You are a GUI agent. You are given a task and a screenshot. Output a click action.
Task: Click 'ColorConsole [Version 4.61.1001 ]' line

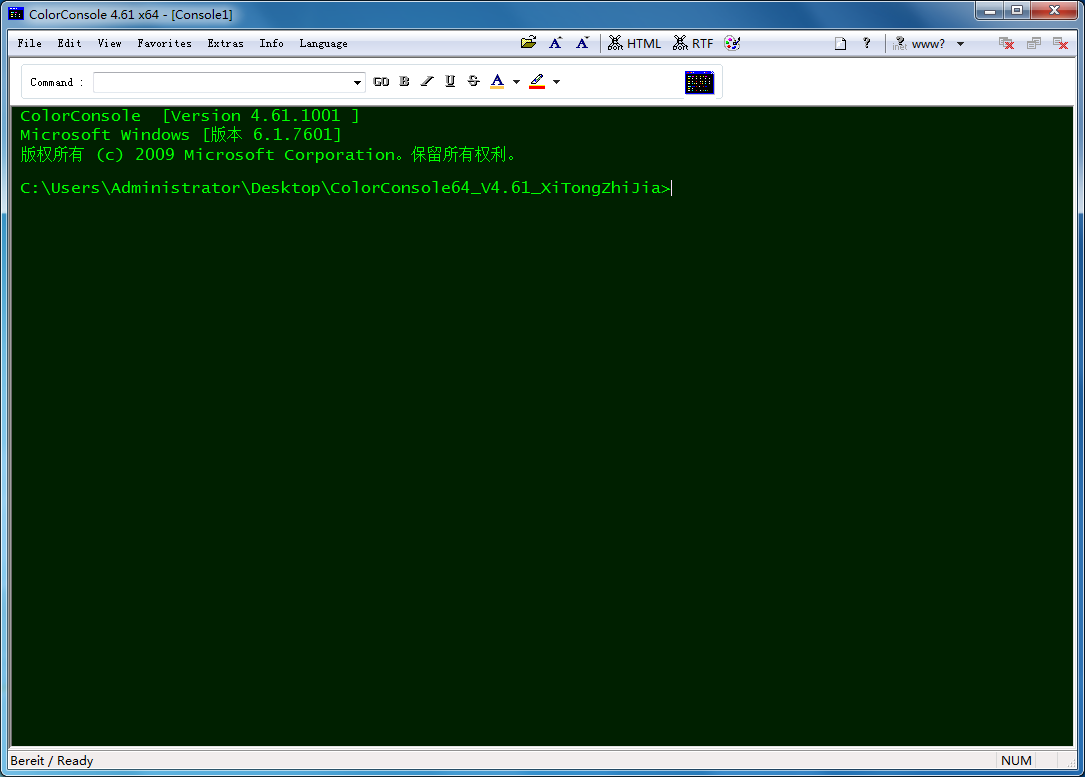tap(190, 116)
